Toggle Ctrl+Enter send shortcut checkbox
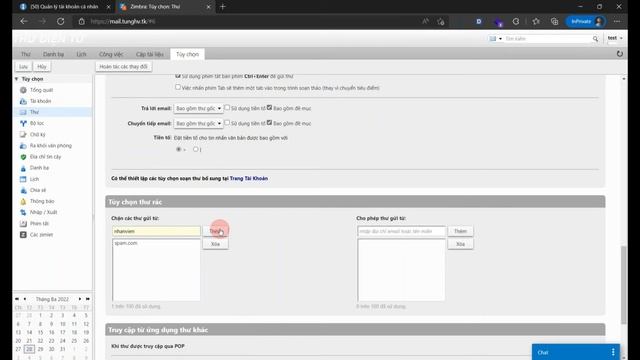The height and width of the screenshot is (360, 640). (x=178, y=76)
